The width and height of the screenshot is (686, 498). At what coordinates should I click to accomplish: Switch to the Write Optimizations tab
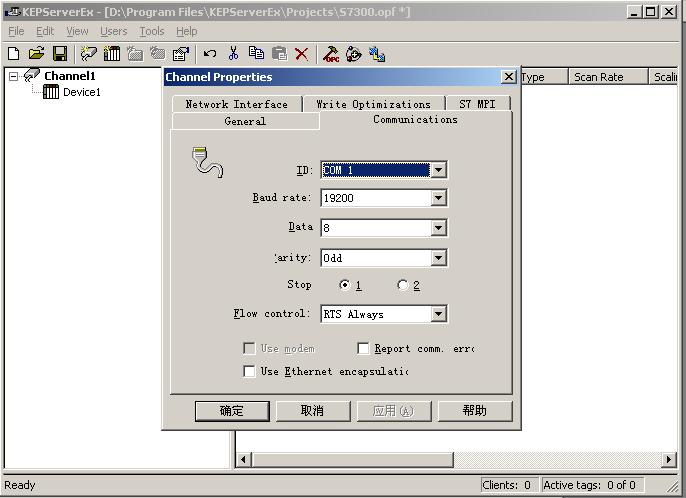[x=374, y=104]
